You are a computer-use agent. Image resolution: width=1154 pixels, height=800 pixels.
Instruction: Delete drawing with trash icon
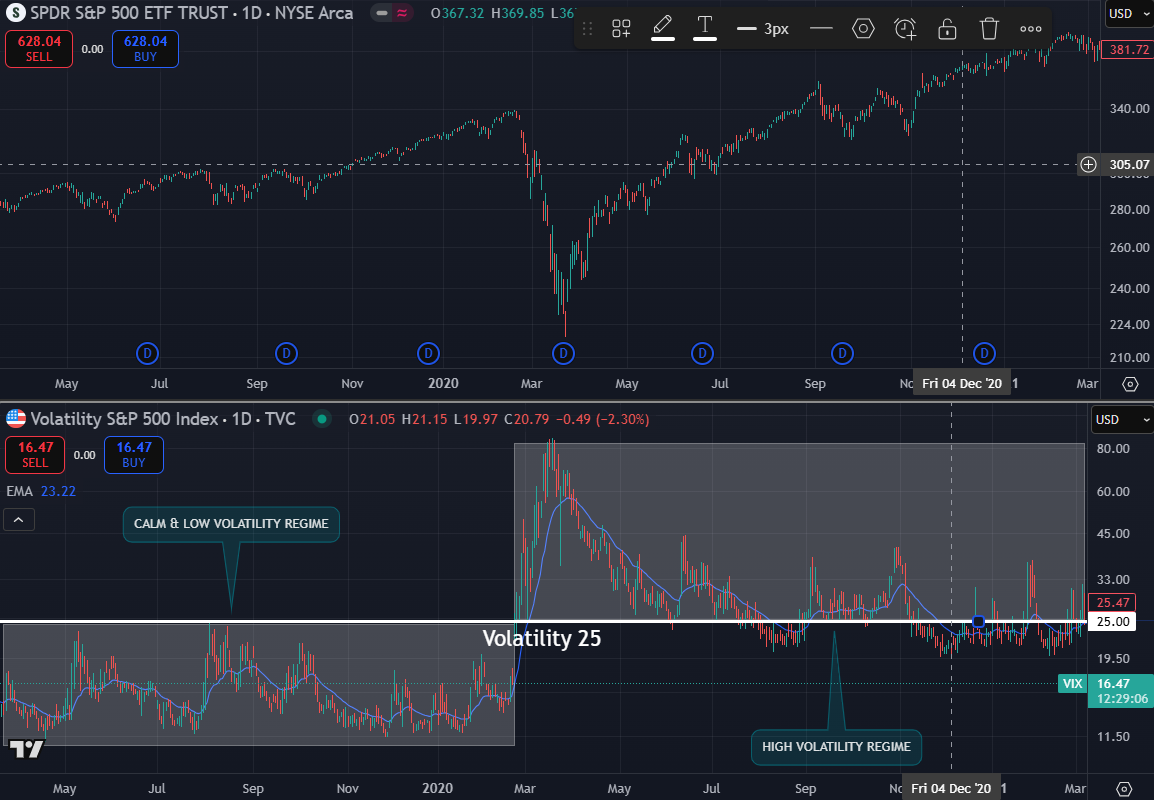pyautogui.click(x=989, y=29)
